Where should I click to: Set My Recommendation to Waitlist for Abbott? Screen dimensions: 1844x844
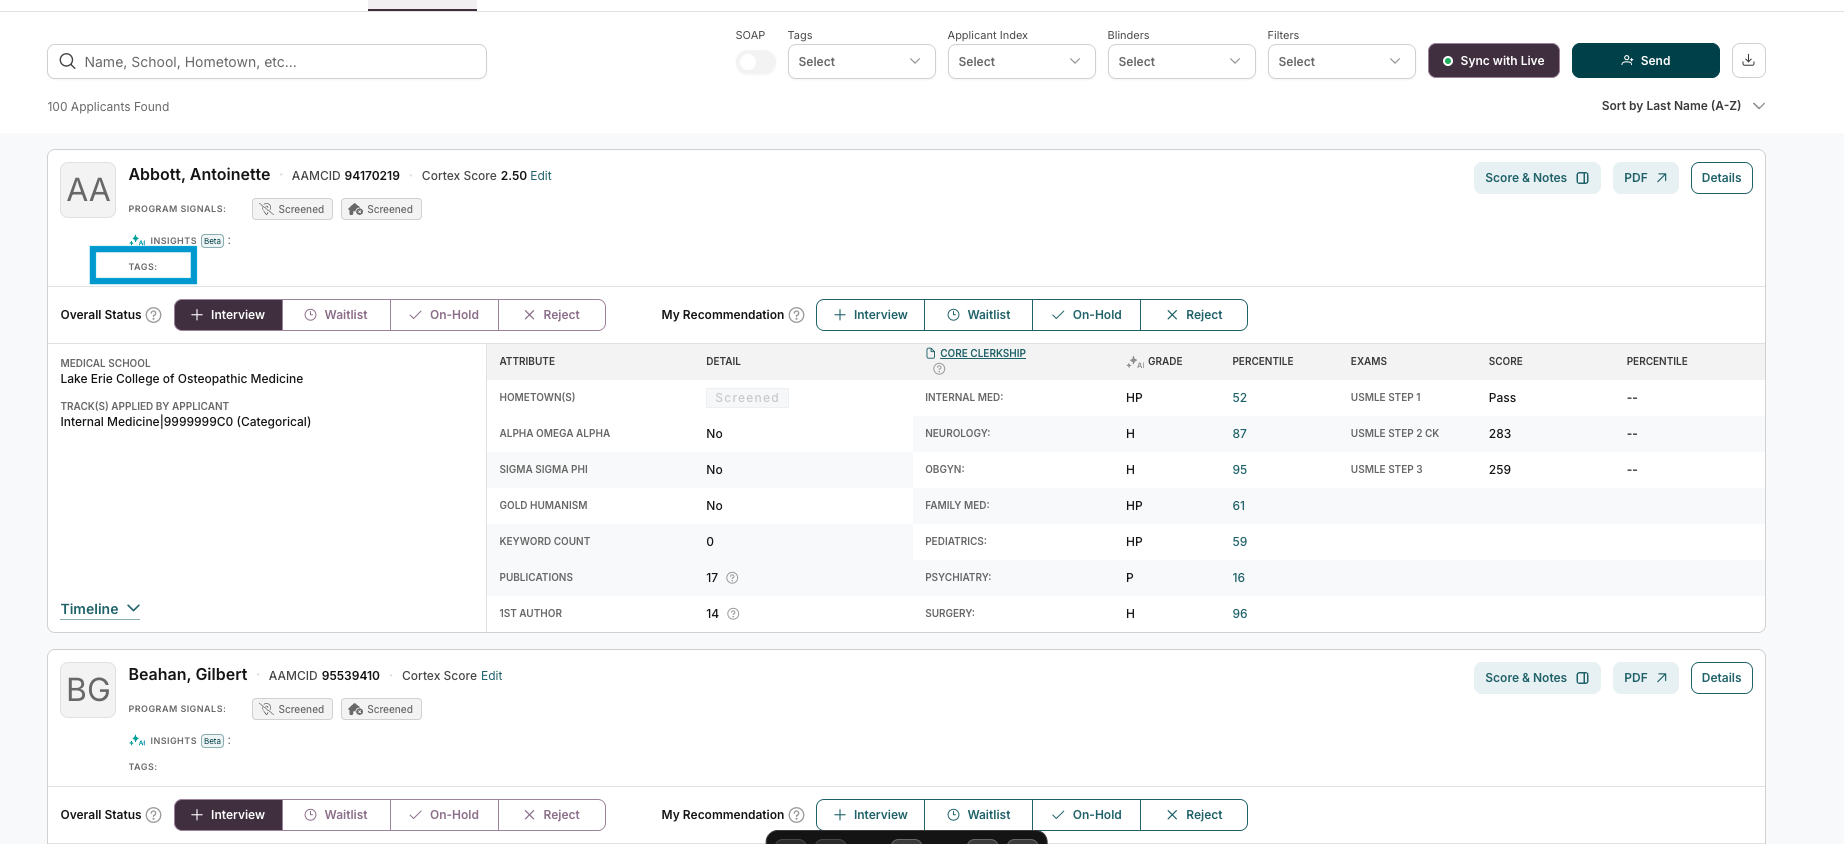tap(978, 315)
